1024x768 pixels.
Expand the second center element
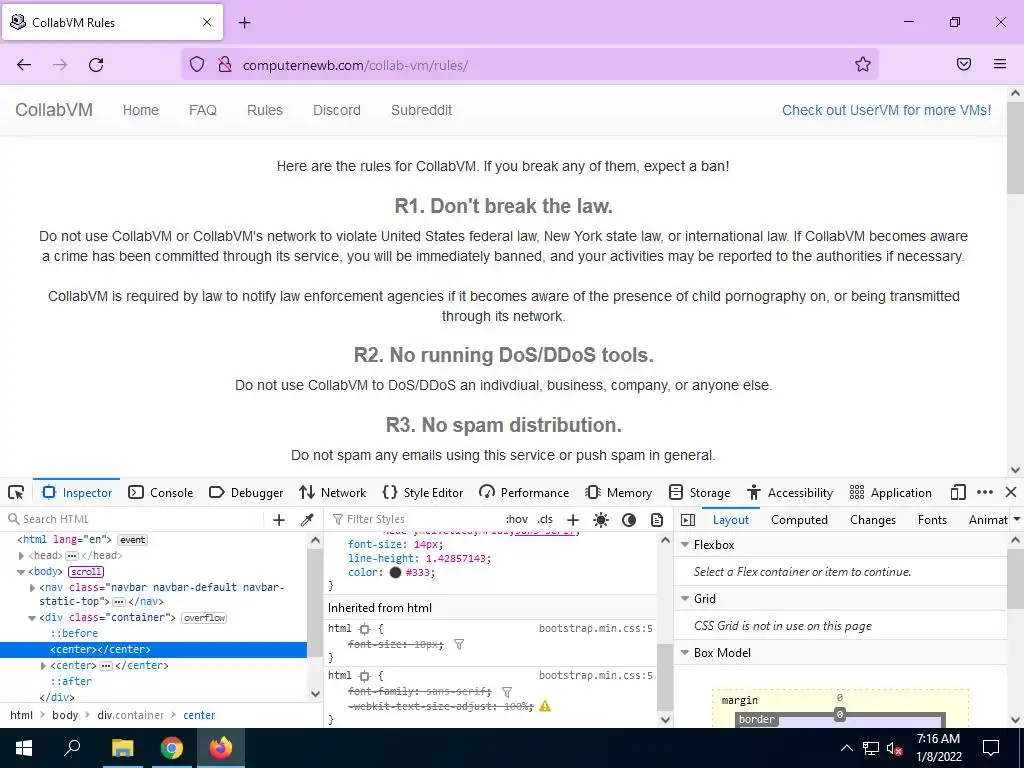coord(43,665)
